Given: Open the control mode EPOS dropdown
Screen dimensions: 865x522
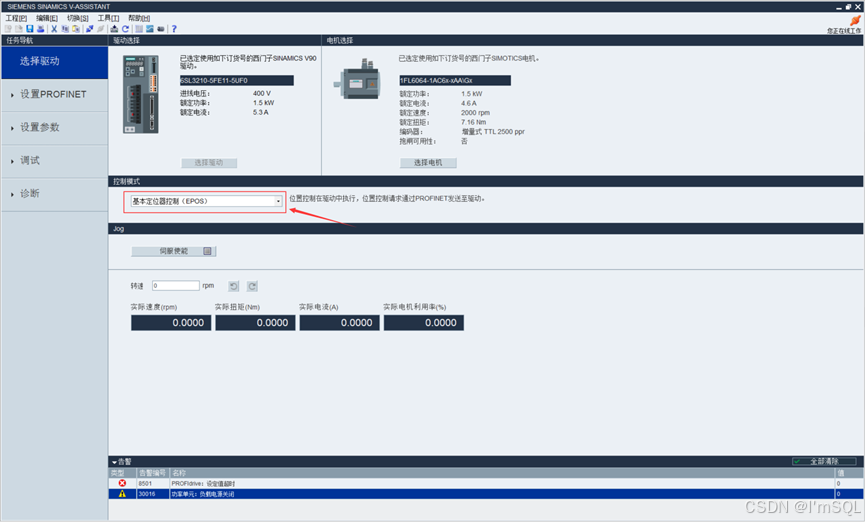Looking at the screenshot, I should (206, 201).
